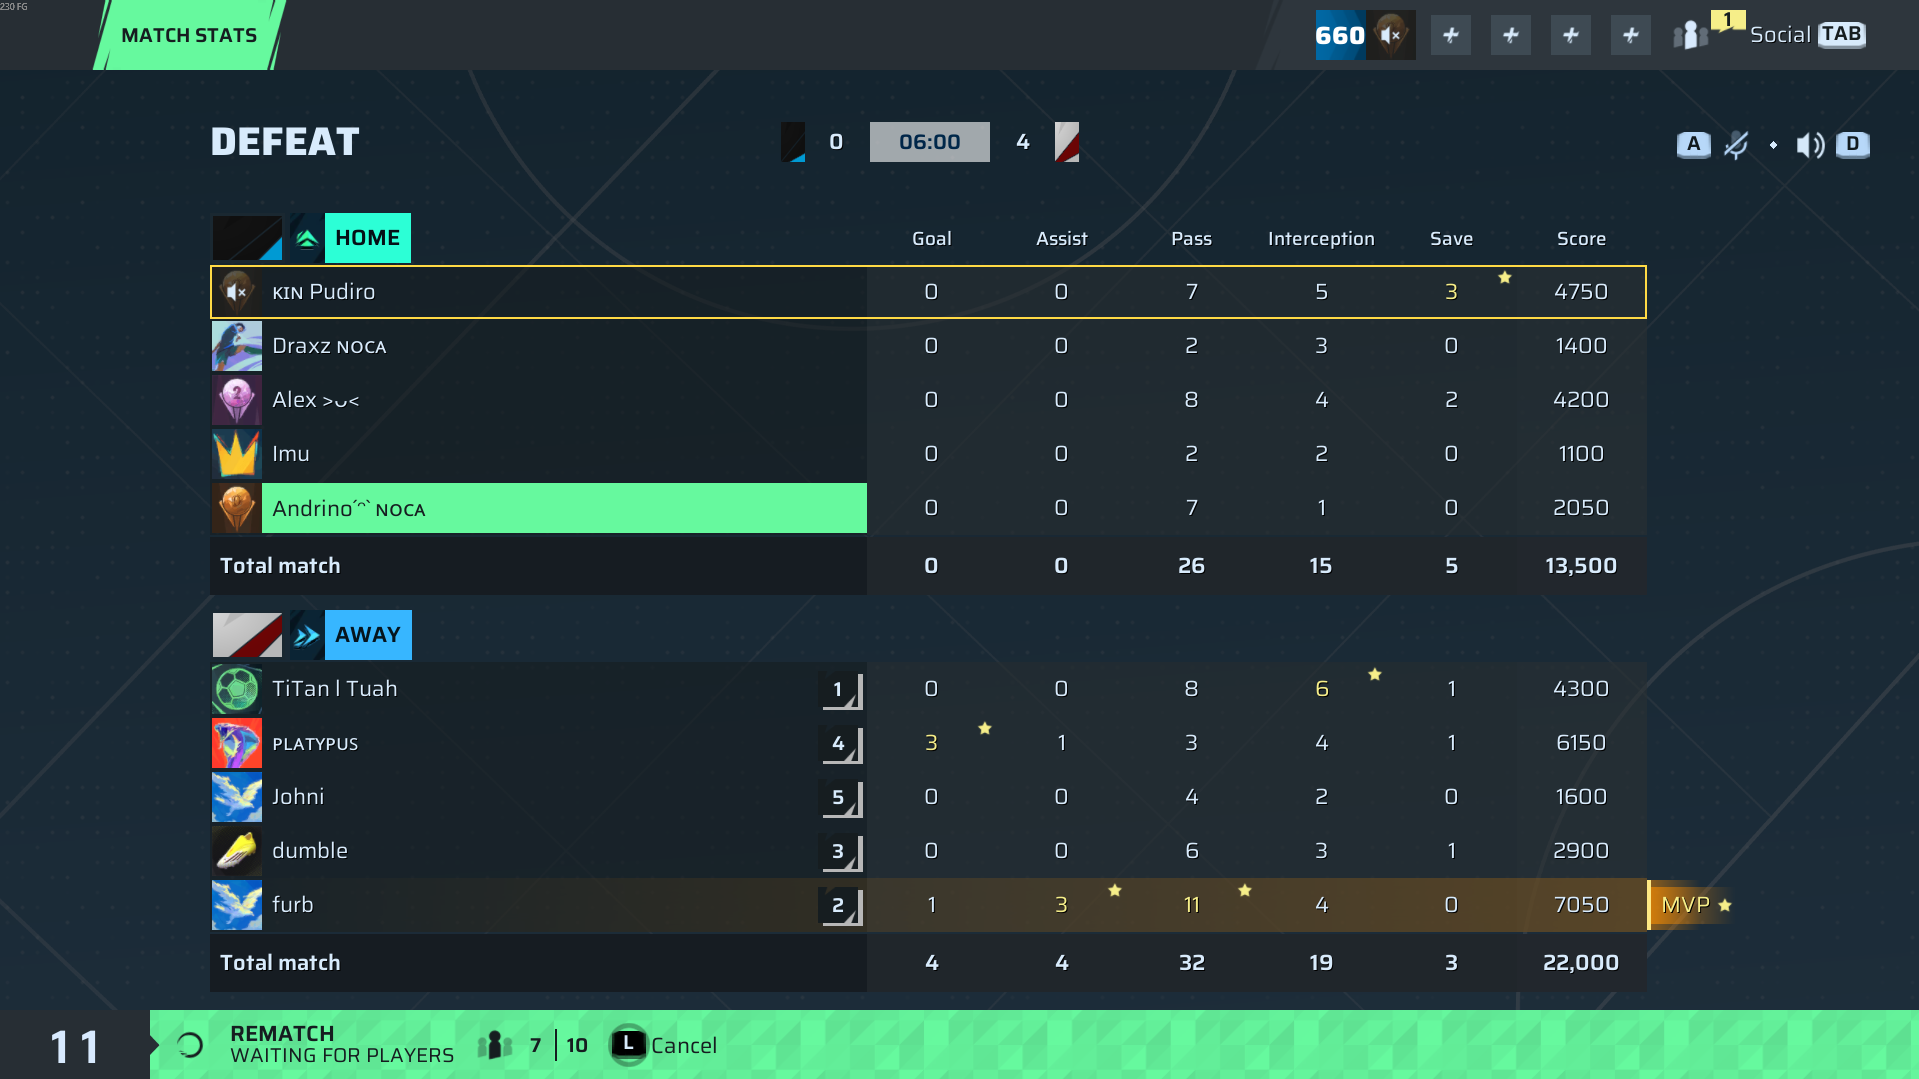Viewport: 1919px width, 1079px height.
Task: Invite player in third empty party slot
Action: (1571, 36)
